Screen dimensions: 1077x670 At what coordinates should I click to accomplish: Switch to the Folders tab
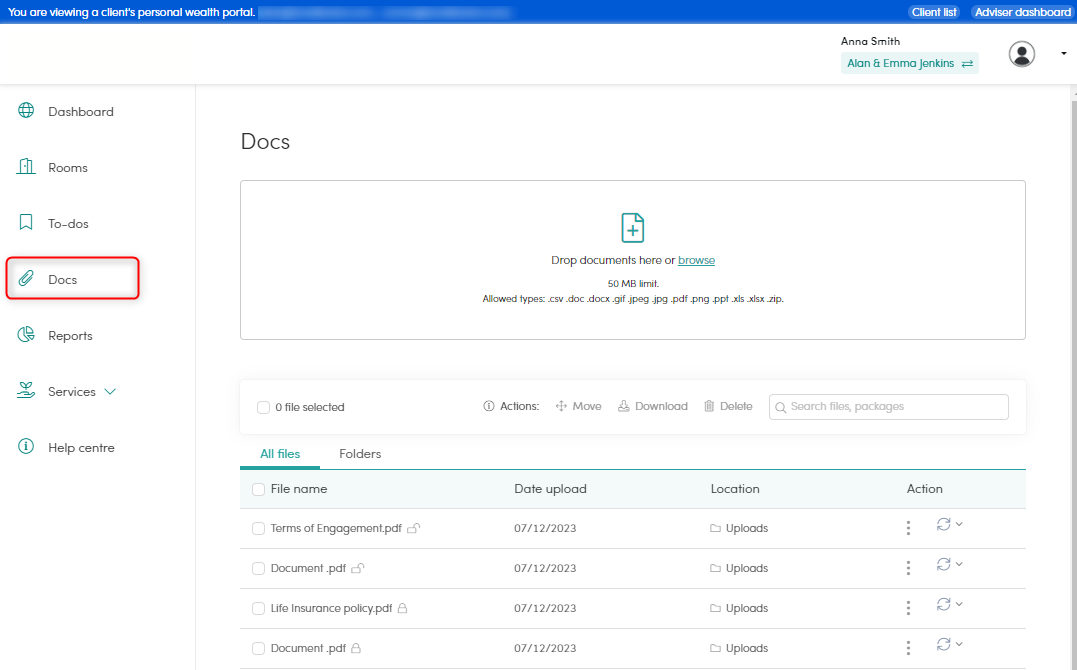pos(360,454)
